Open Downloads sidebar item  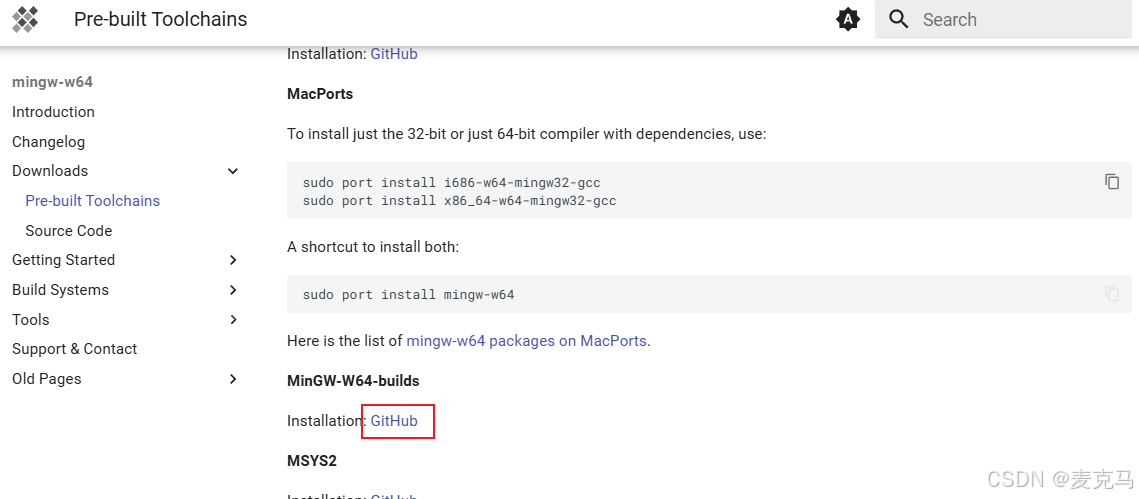click(49, 171)
